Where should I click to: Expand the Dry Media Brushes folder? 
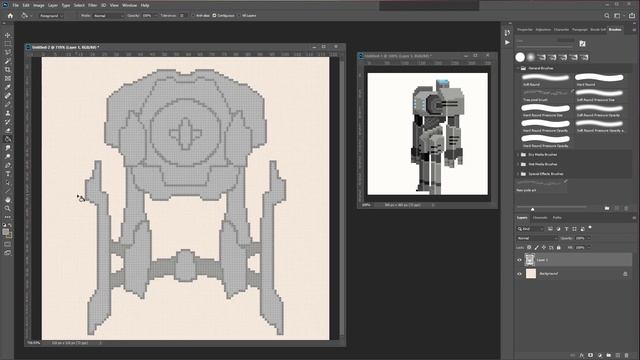point(518,155)
